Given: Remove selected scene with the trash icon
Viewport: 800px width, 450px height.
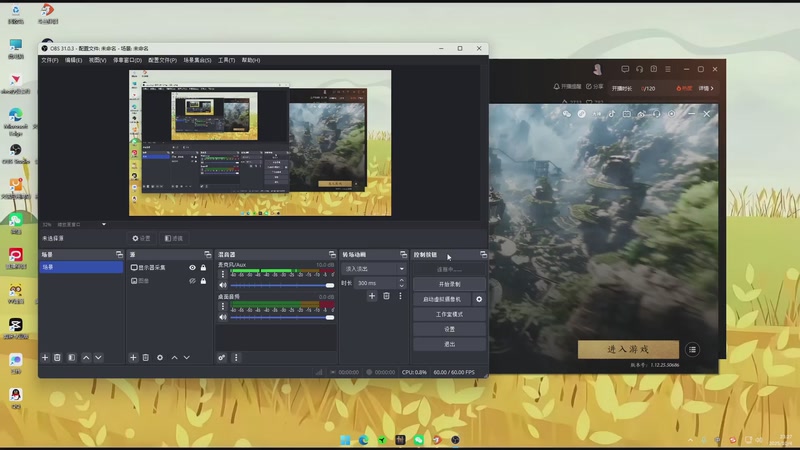Looking at the screenshot, I should click(x=57, y=358).
